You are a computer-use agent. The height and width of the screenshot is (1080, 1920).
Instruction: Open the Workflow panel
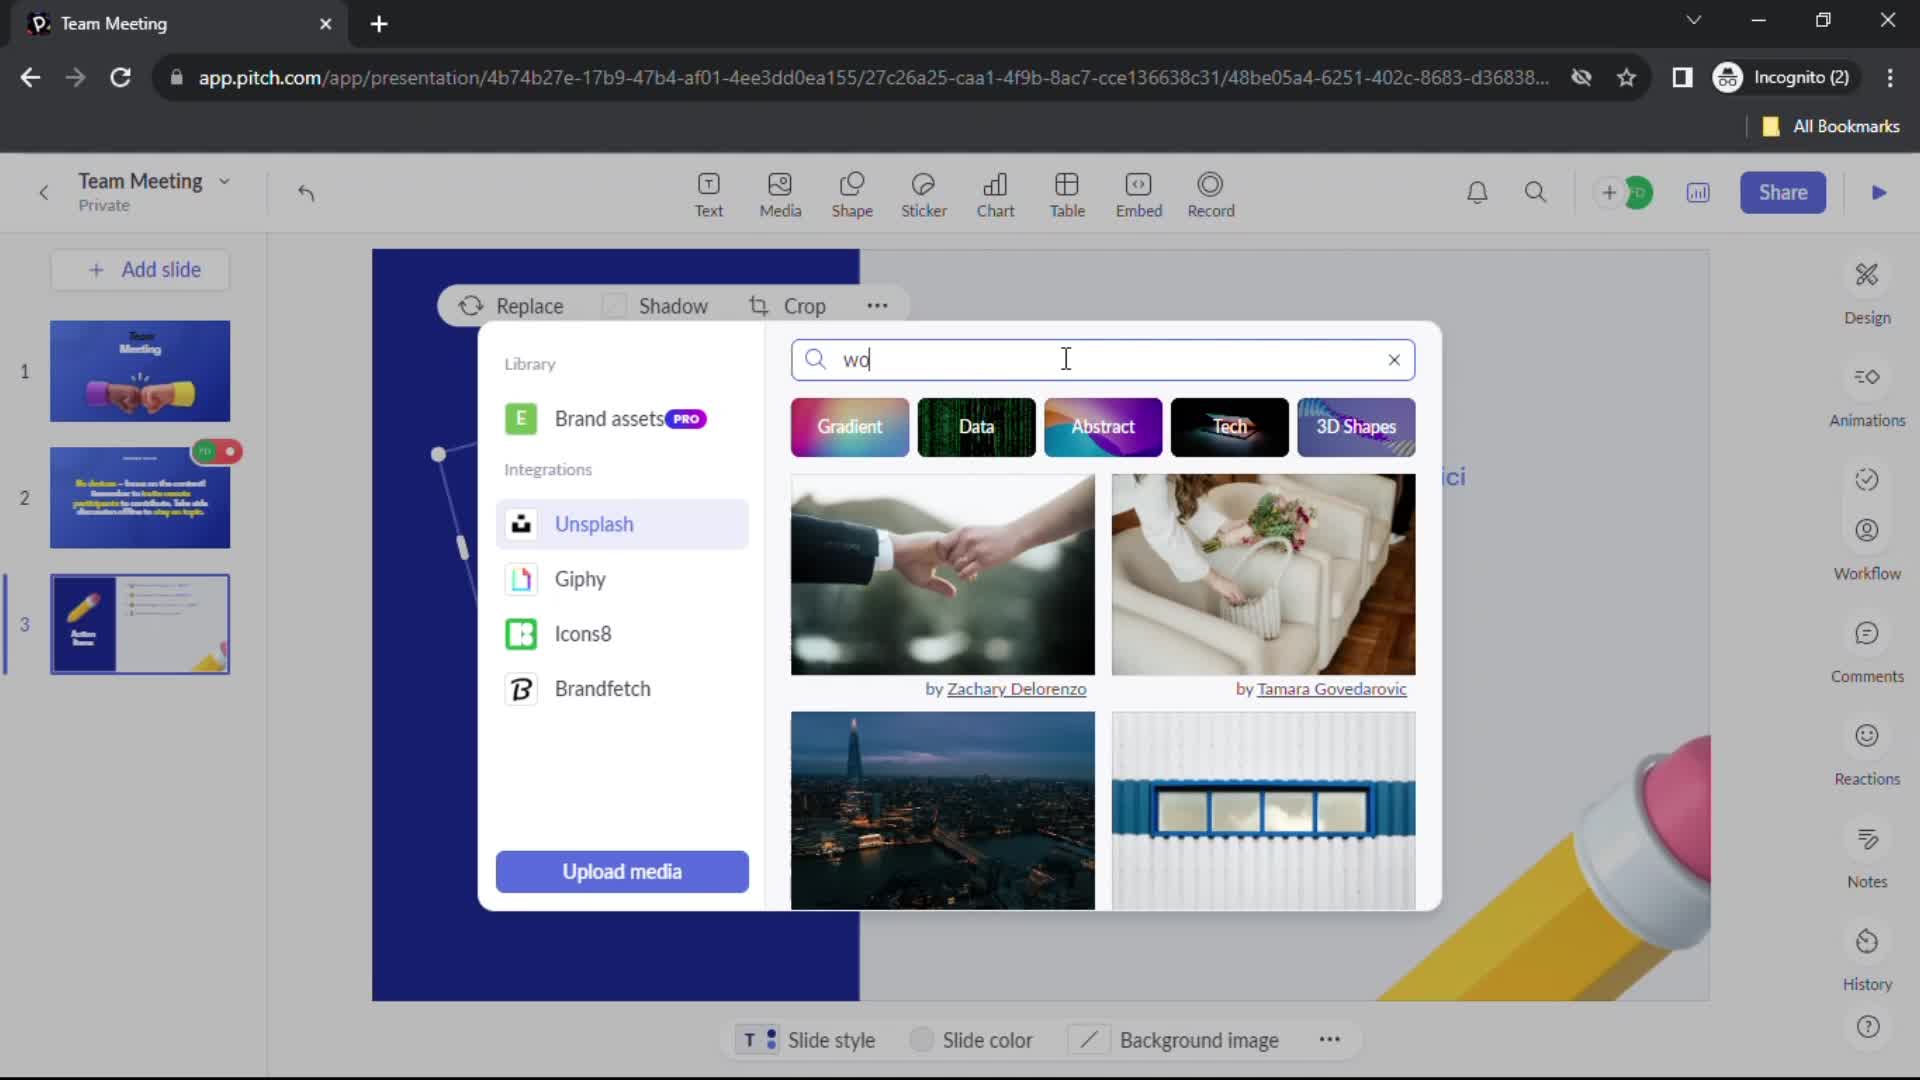[x=1867, y=549]
